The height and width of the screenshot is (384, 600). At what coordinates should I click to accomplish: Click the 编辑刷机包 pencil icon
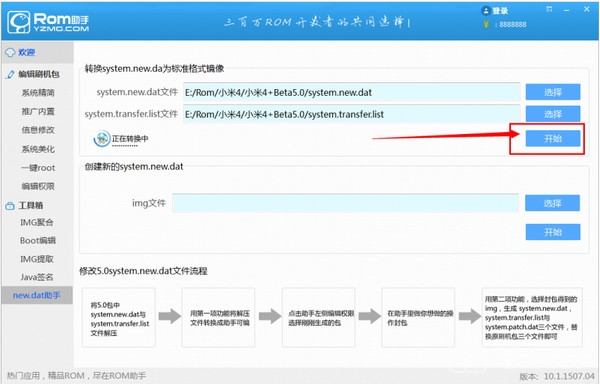(x=10, y=74)
